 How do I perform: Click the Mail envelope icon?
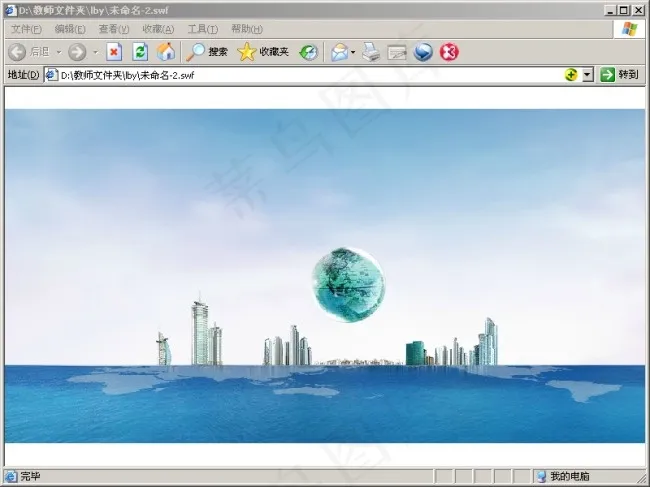point(339,51)
